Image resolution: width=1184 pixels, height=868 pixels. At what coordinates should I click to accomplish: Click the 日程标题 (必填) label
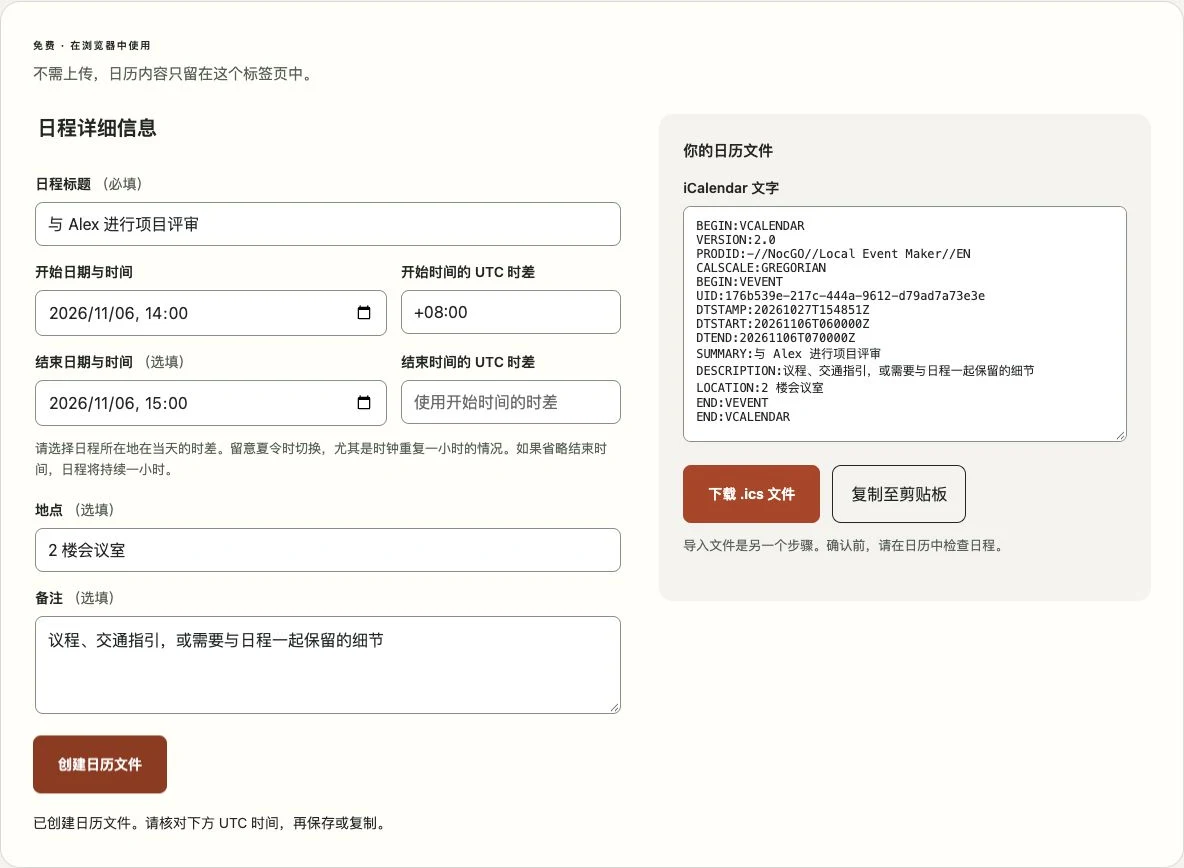coord(88,183)
